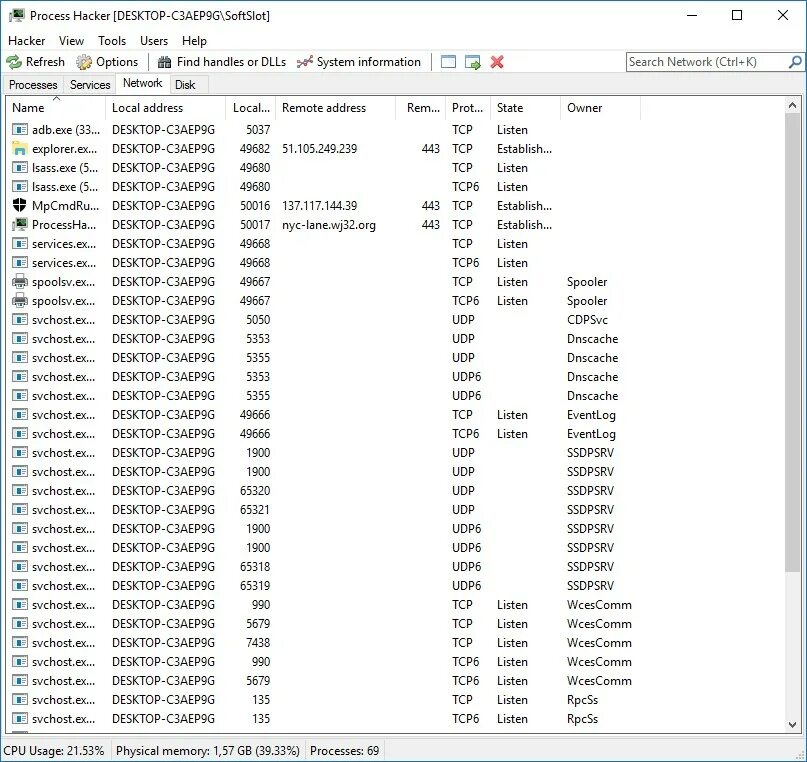Click icon of lsass.exe TCP6 row
Image resolution: width=807 pixels, height=762 pixels.
(x=20, y=186)
